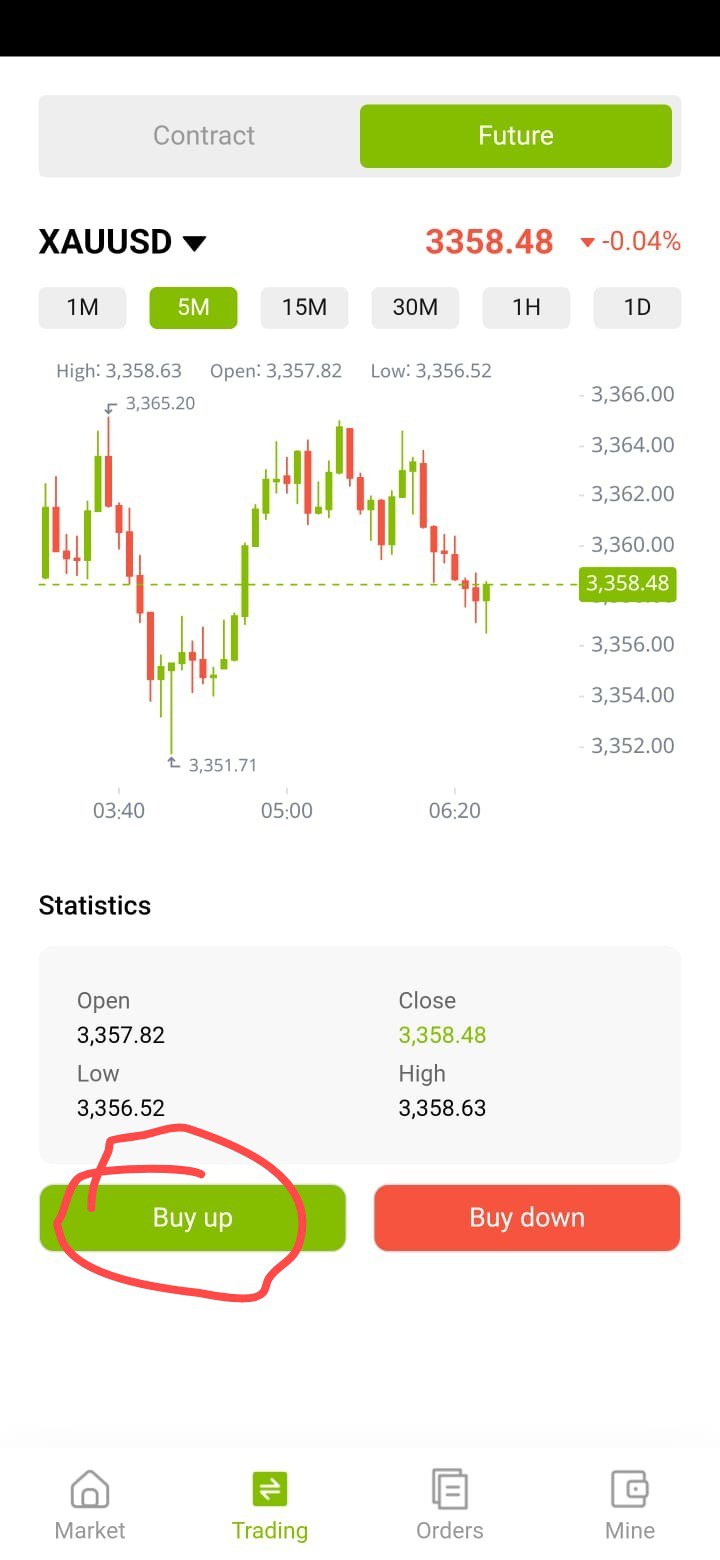720x1560 pixels.
Task: Click the red down-triangle beside -0.04%
Action: click(588, 243)
